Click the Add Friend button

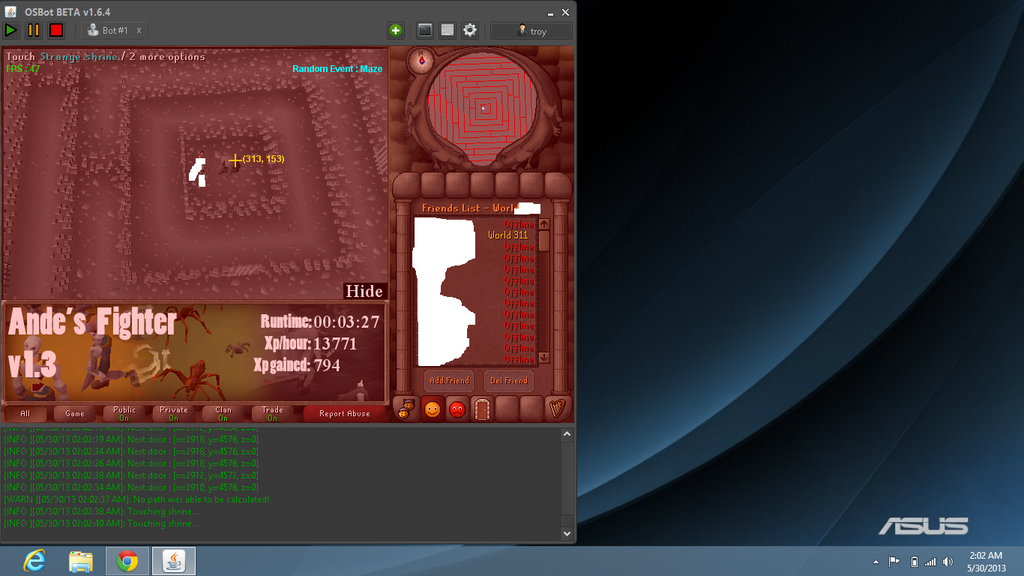tap(450, 381)
